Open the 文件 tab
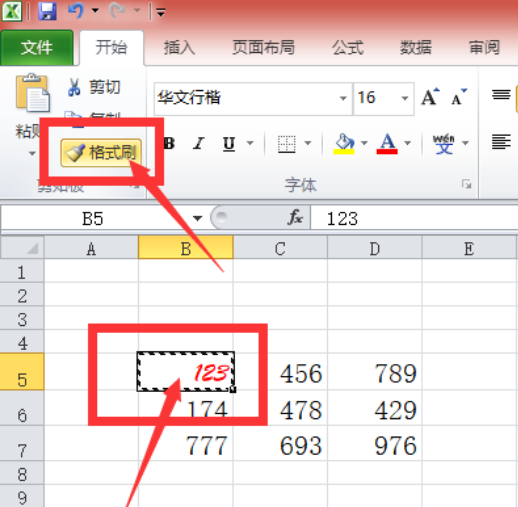 pyautogui.click(x=37, y=47)
